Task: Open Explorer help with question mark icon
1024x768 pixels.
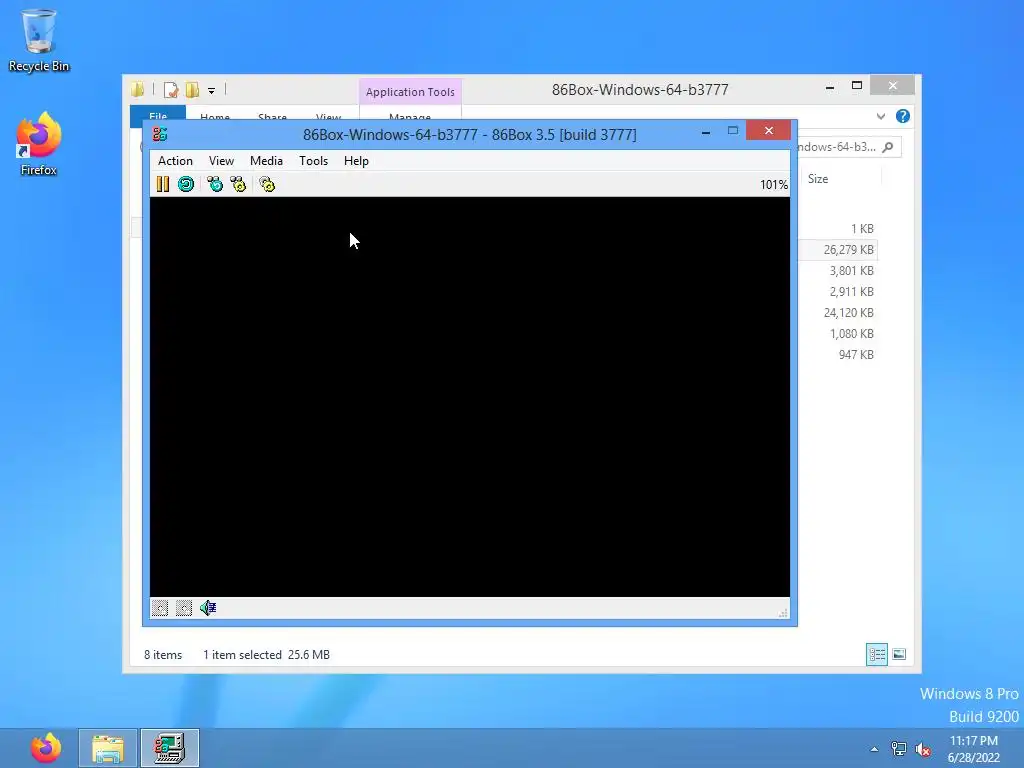Action: pyautogui.click(x=903, y=116)
